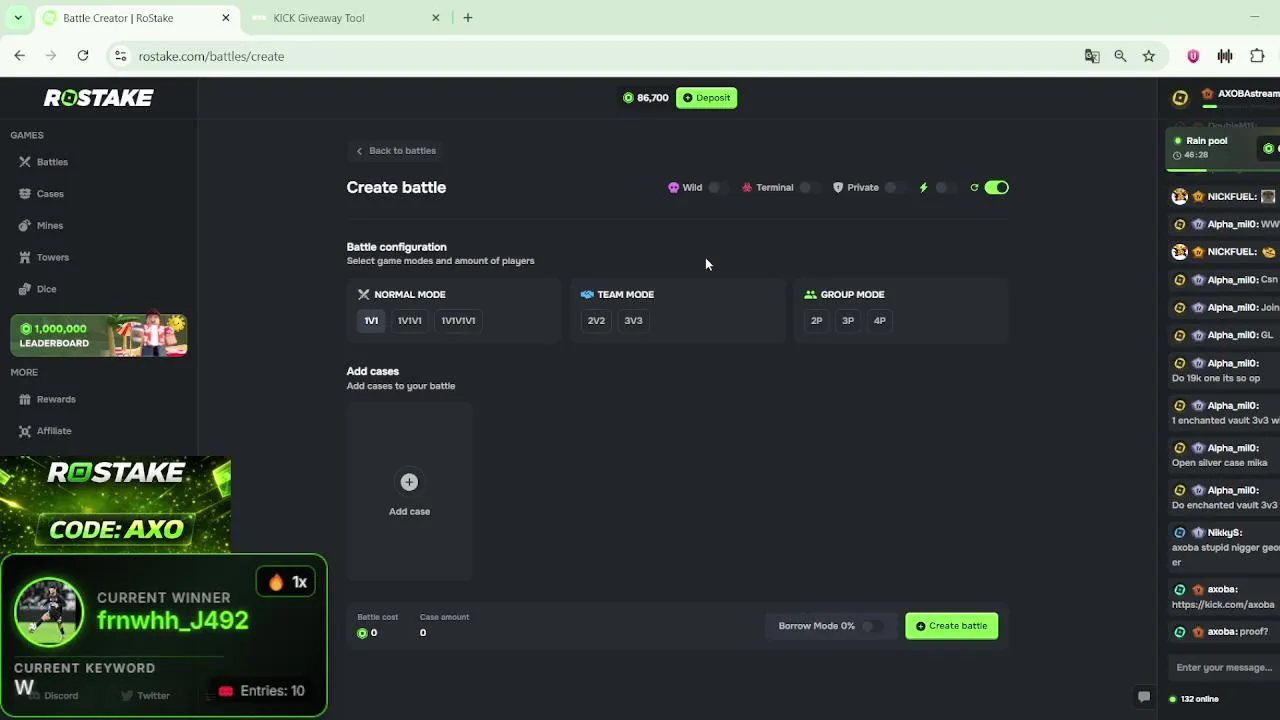Viewport: 1280px width, 720px height.
Task: Focus the chat message input field
Action: coord(1224,668)
